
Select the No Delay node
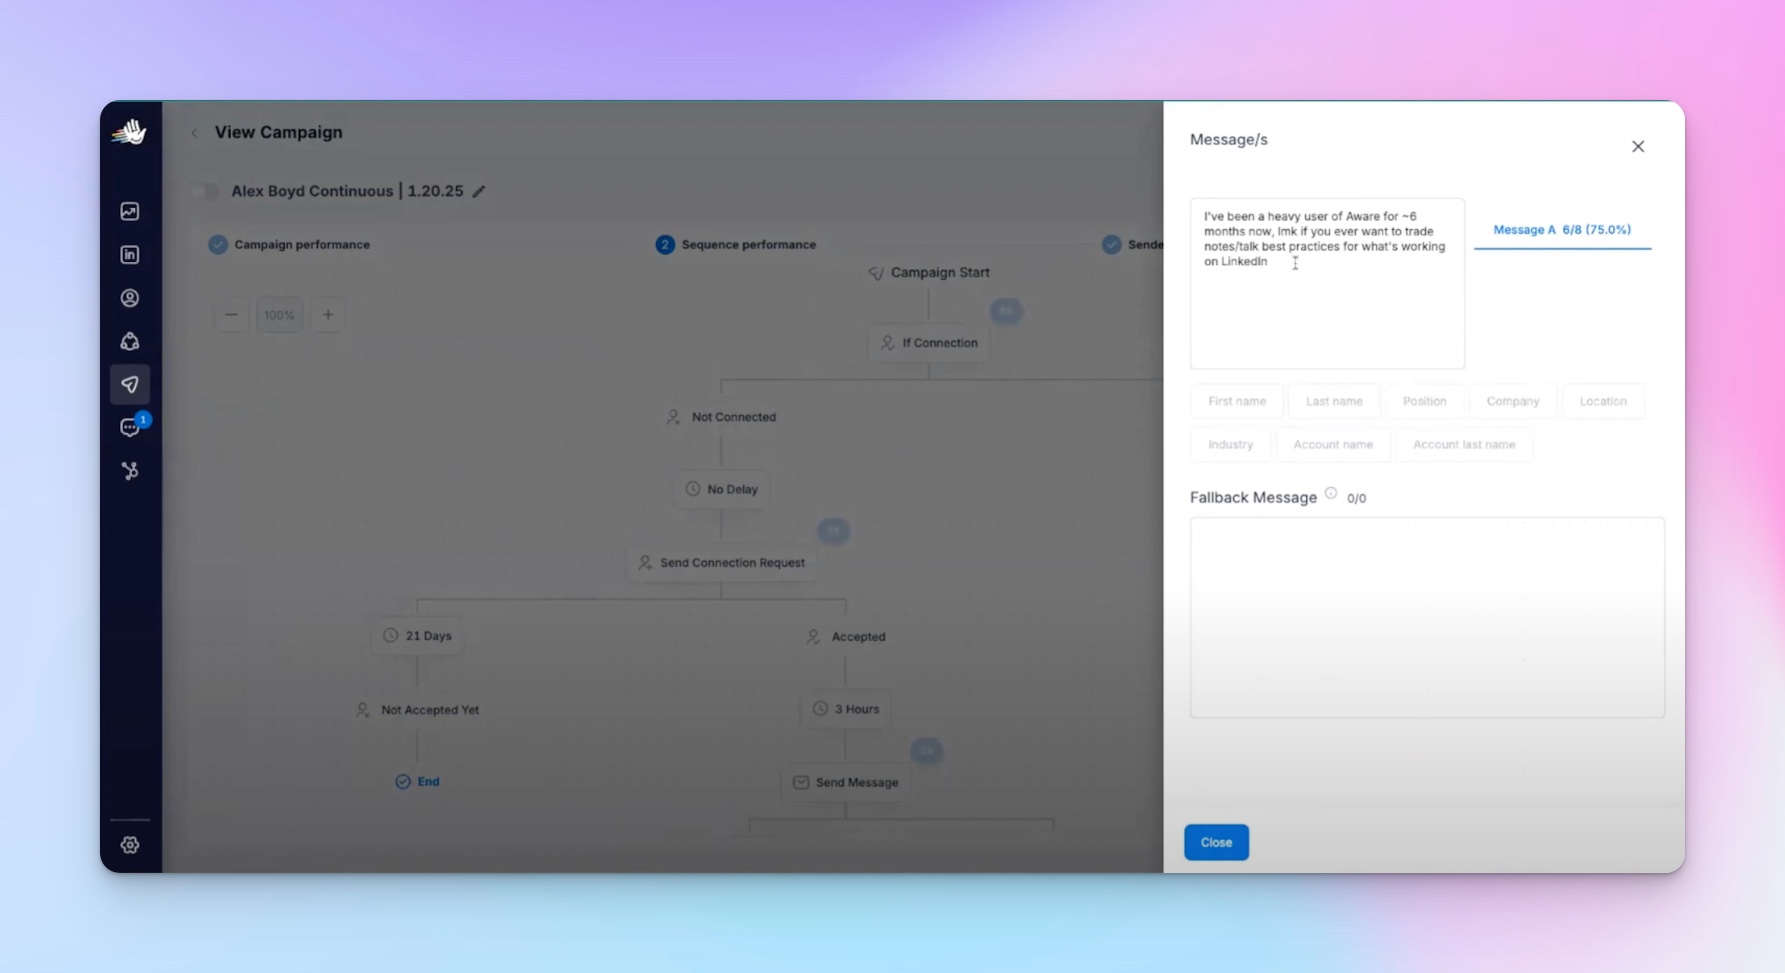pyautogui.click(x=721, y=489)
